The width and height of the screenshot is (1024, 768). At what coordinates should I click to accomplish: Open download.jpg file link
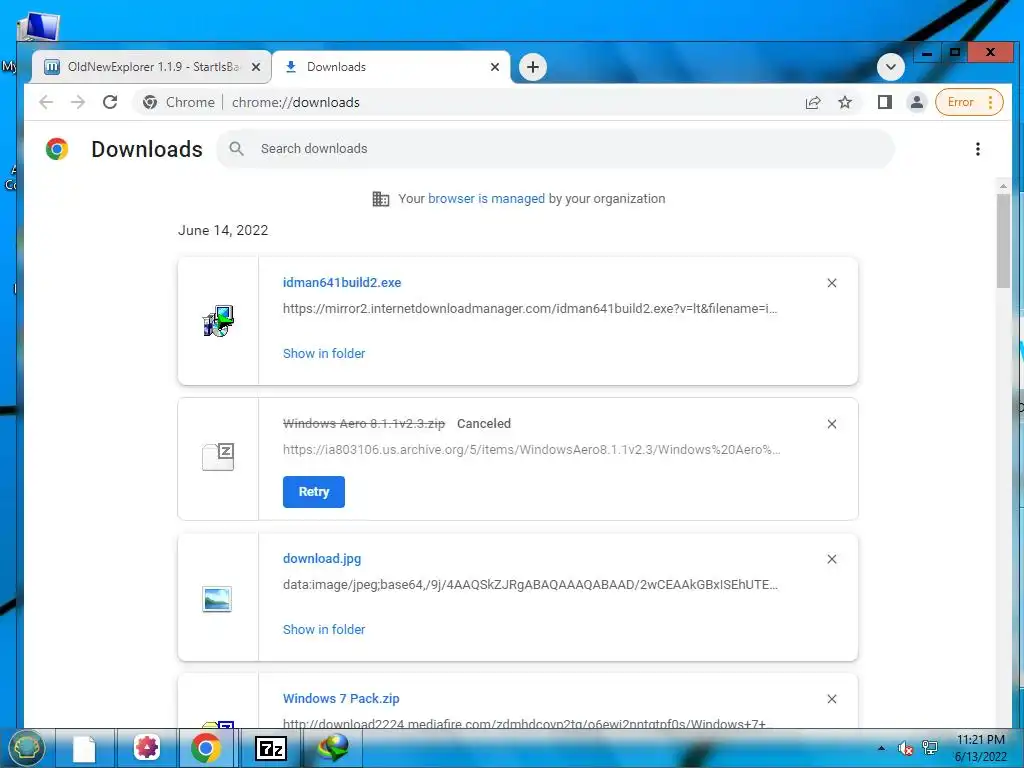[322, 559]
